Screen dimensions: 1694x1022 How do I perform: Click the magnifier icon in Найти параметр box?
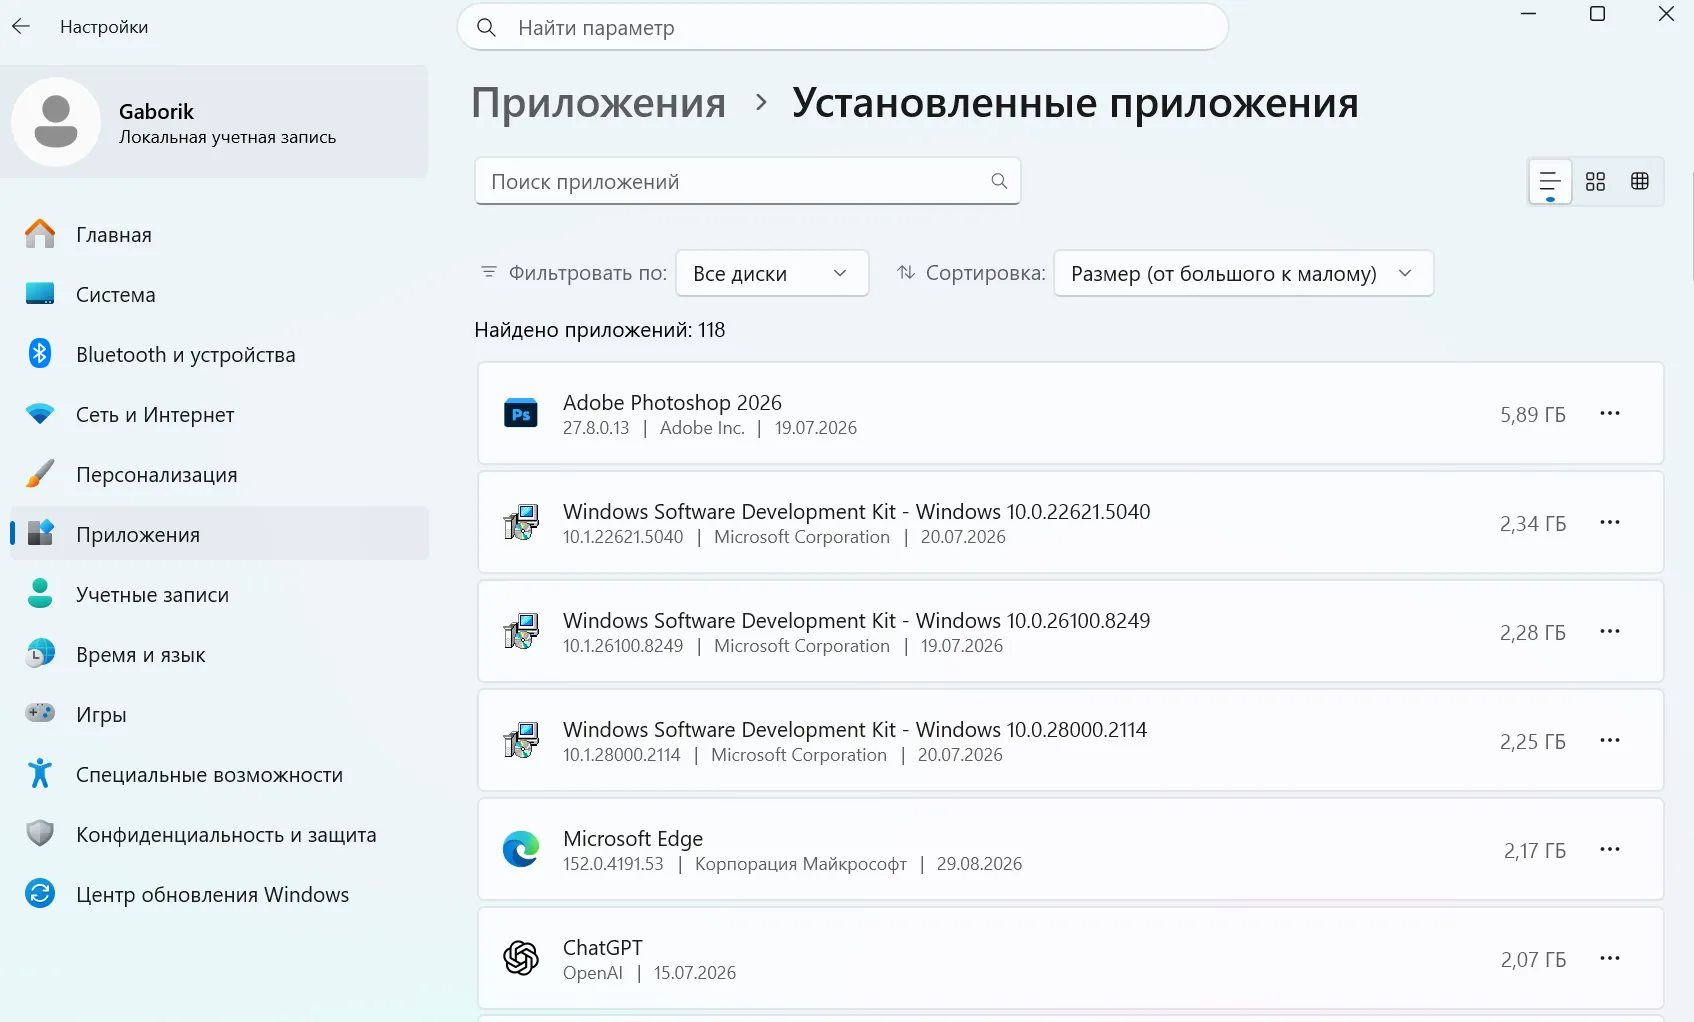click(x=487, y=28)
